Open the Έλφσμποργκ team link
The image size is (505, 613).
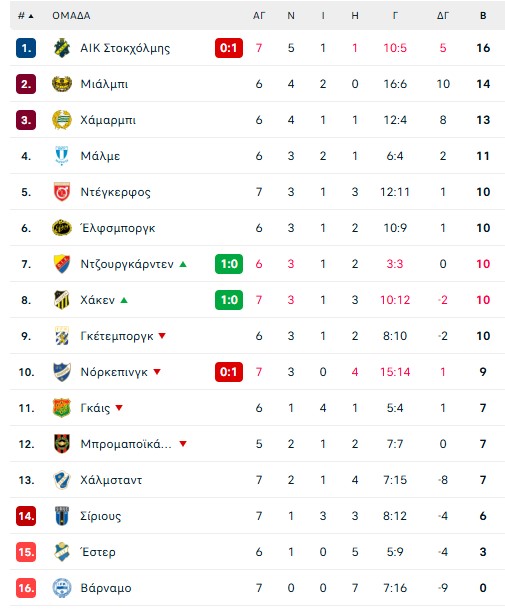pos(118,228)
